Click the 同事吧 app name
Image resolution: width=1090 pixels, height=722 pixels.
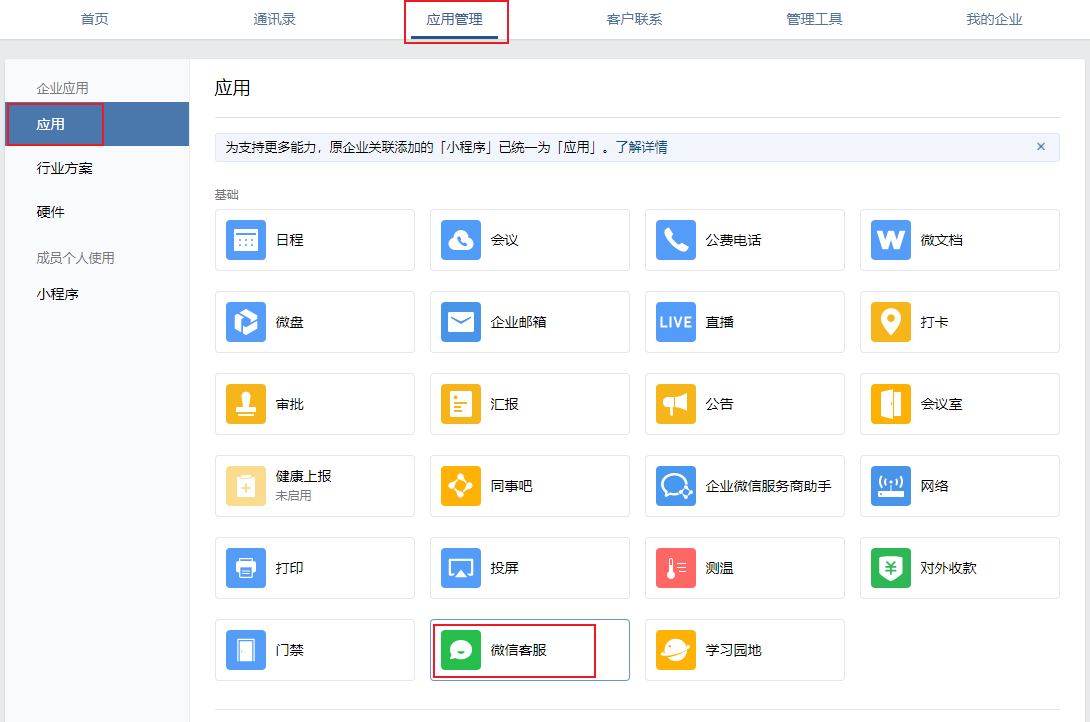coord(512,486)
